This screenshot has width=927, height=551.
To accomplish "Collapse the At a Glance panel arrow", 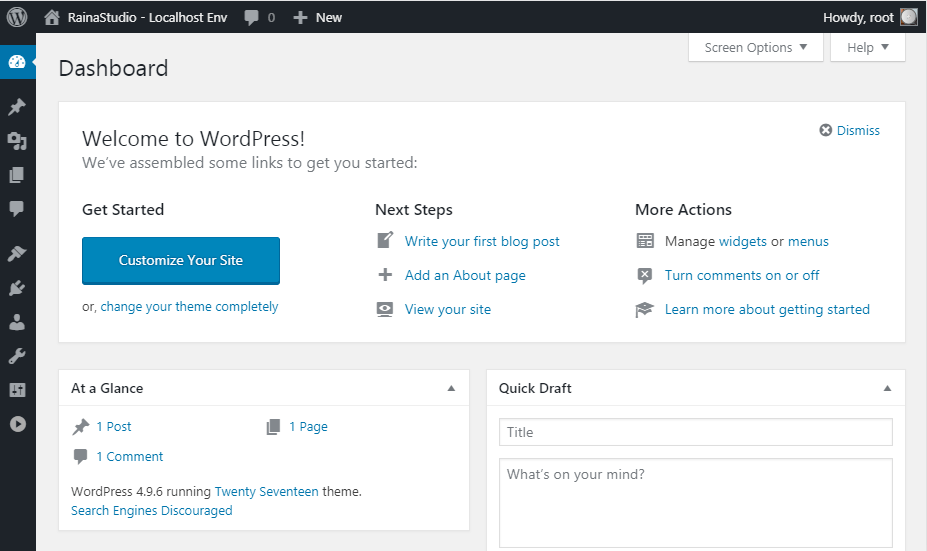I will click(x=451, y=388).
